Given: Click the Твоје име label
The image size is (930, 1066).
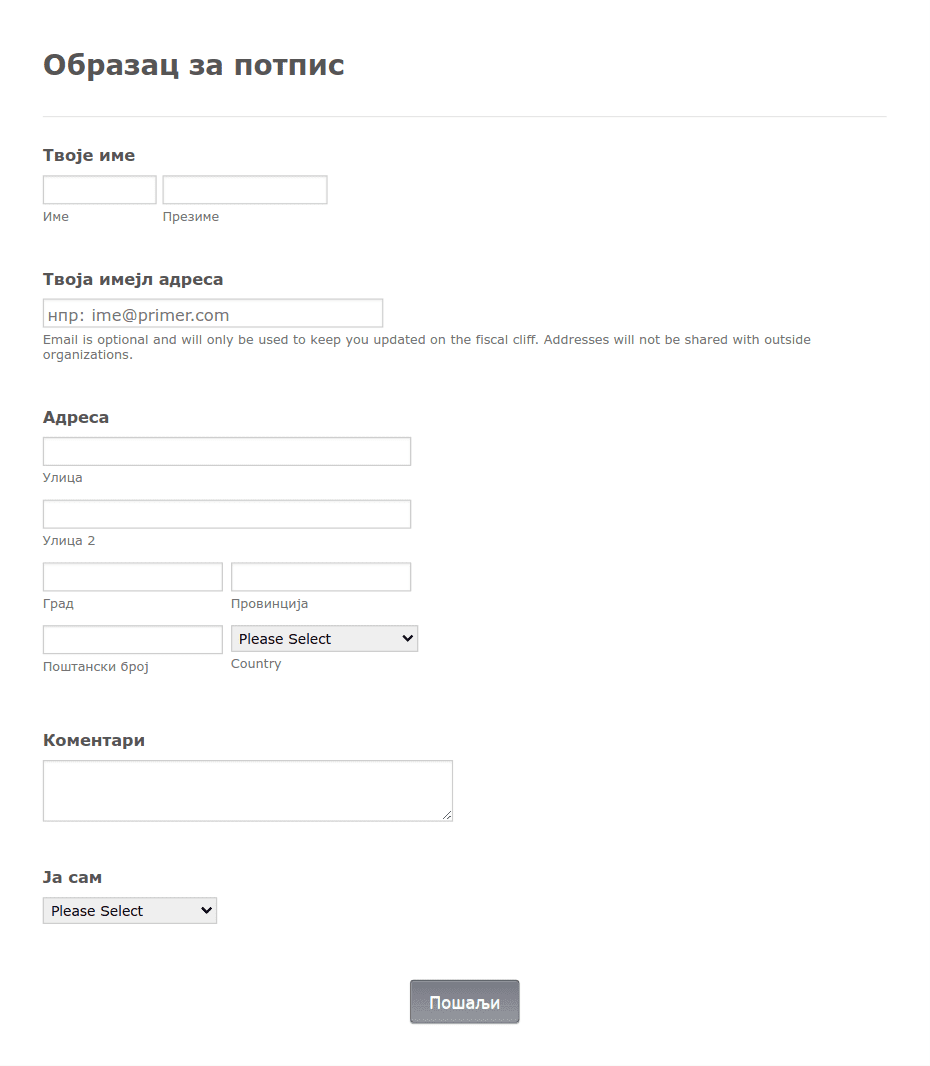Looking at the screenshot, I should (89, 156).
